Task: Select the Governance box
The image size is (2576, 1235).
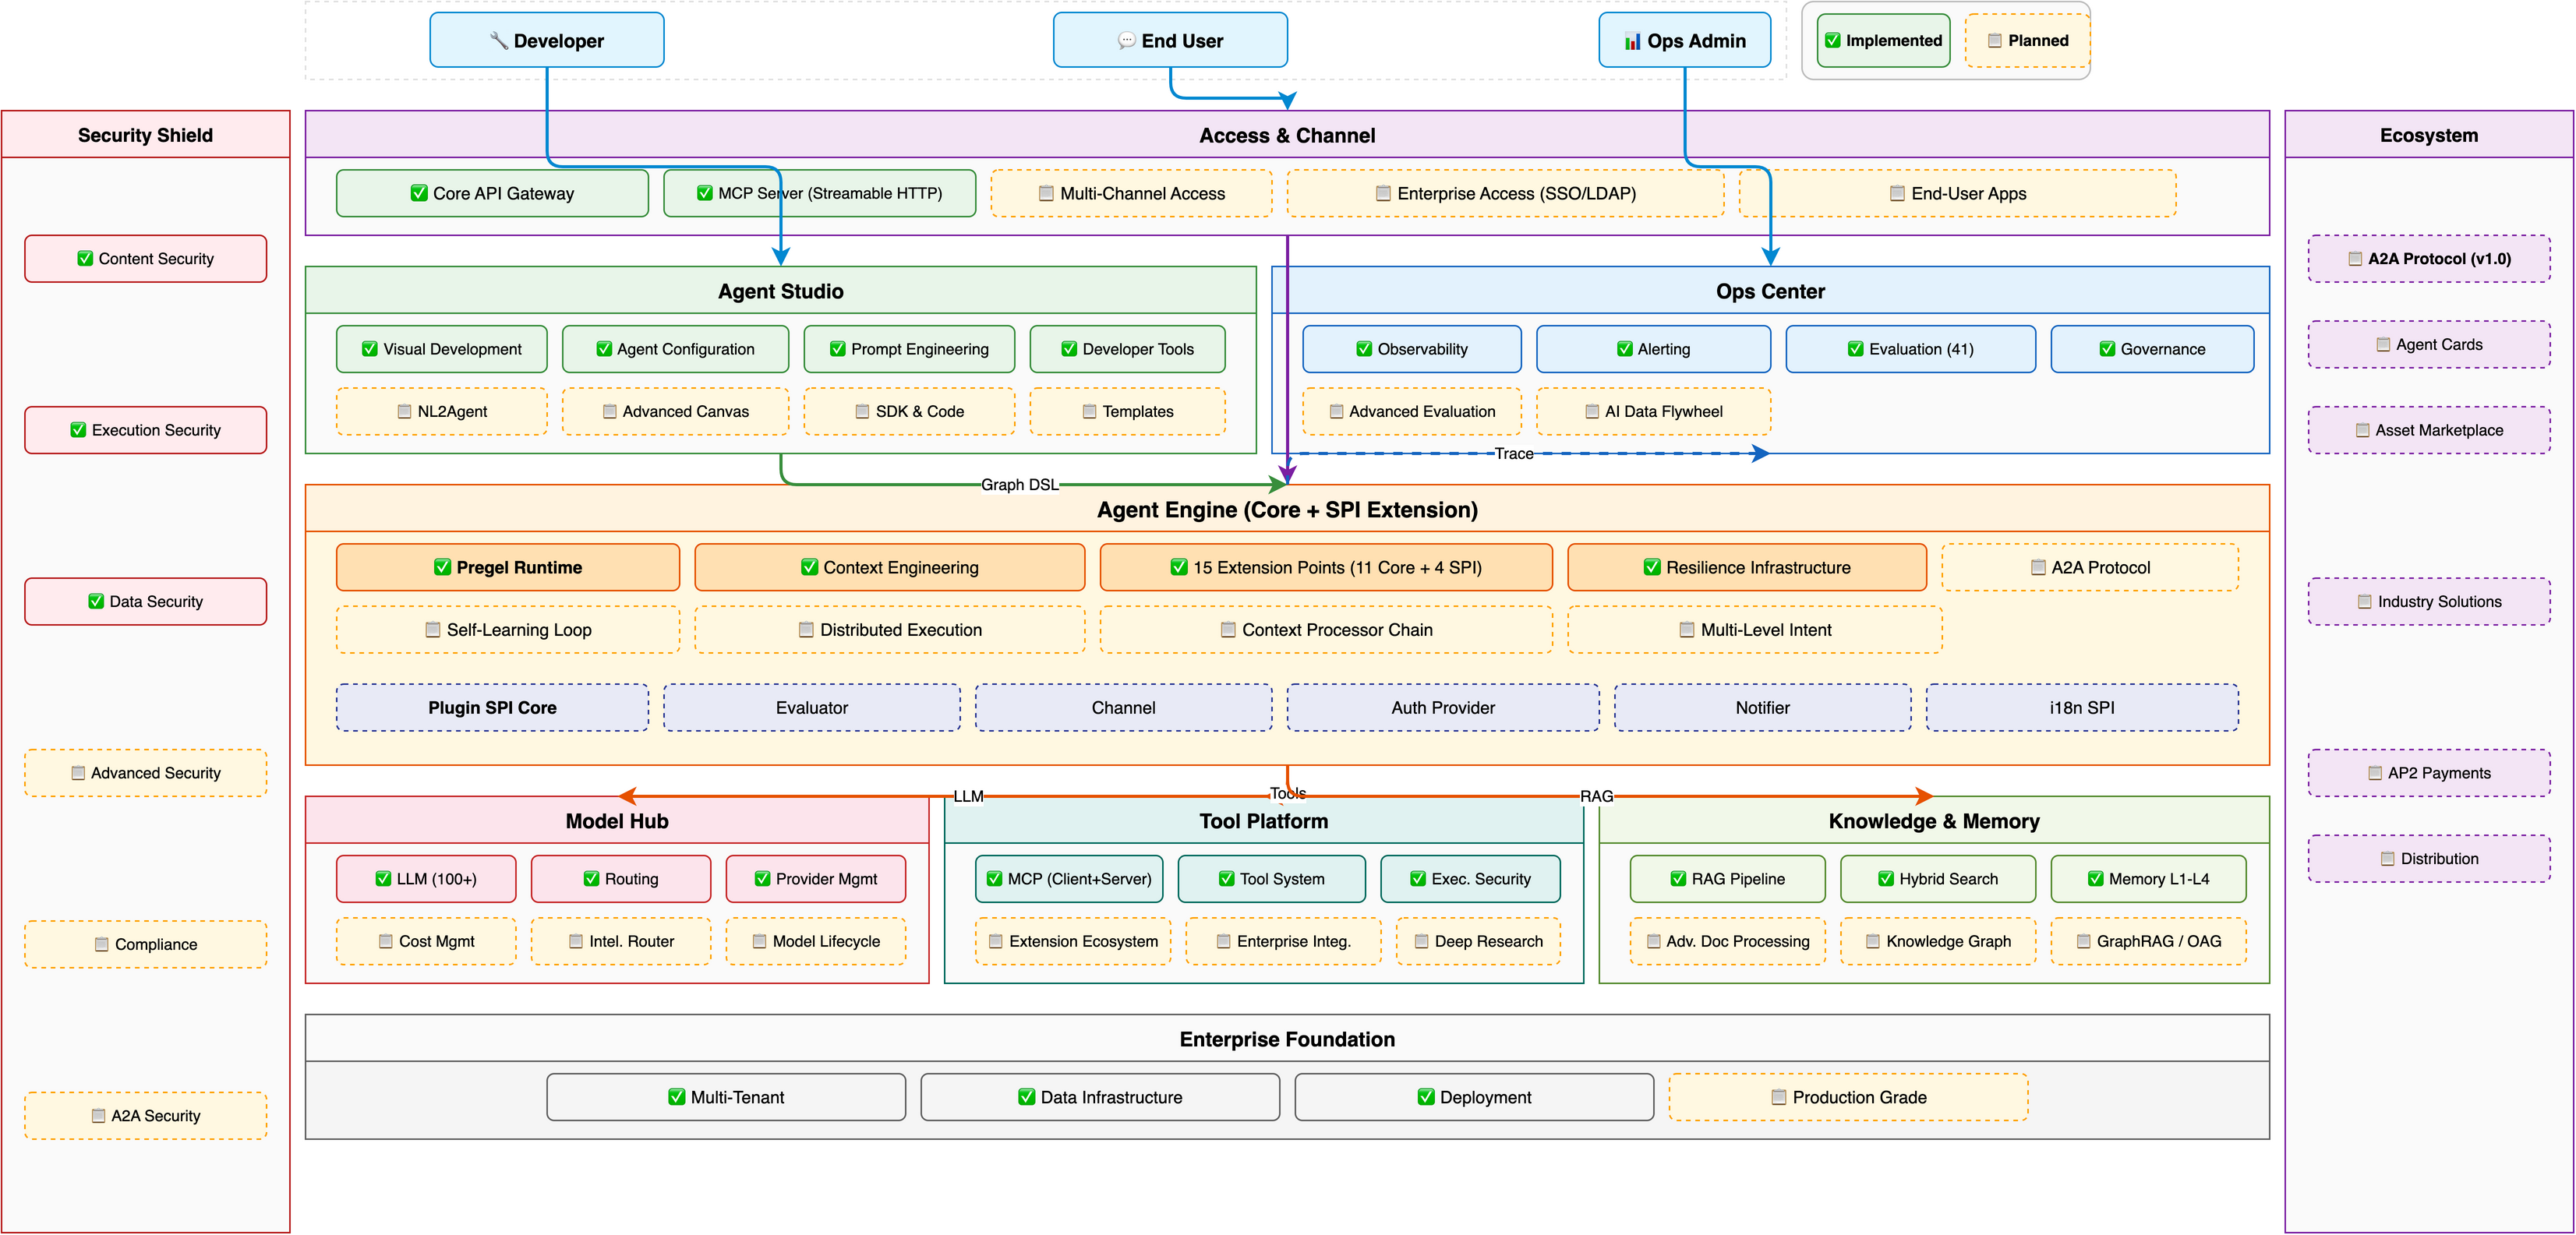Action: point(2152,349)
